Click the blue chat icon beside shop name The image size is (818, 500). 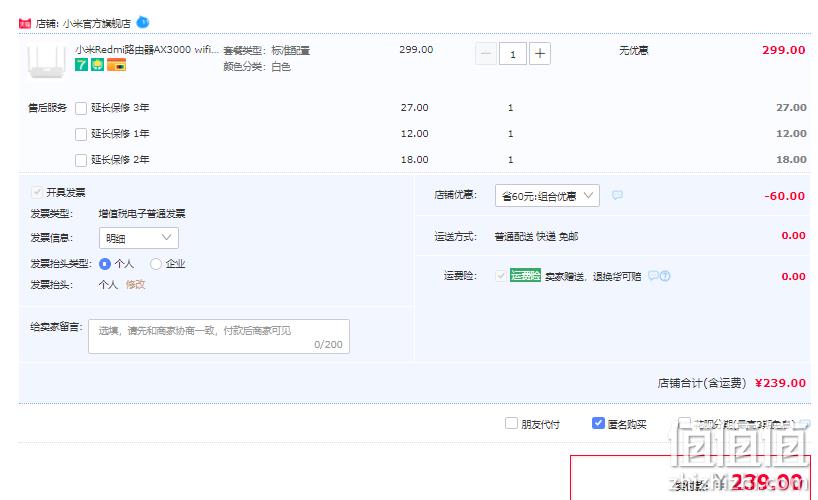(x=142, y=22)
